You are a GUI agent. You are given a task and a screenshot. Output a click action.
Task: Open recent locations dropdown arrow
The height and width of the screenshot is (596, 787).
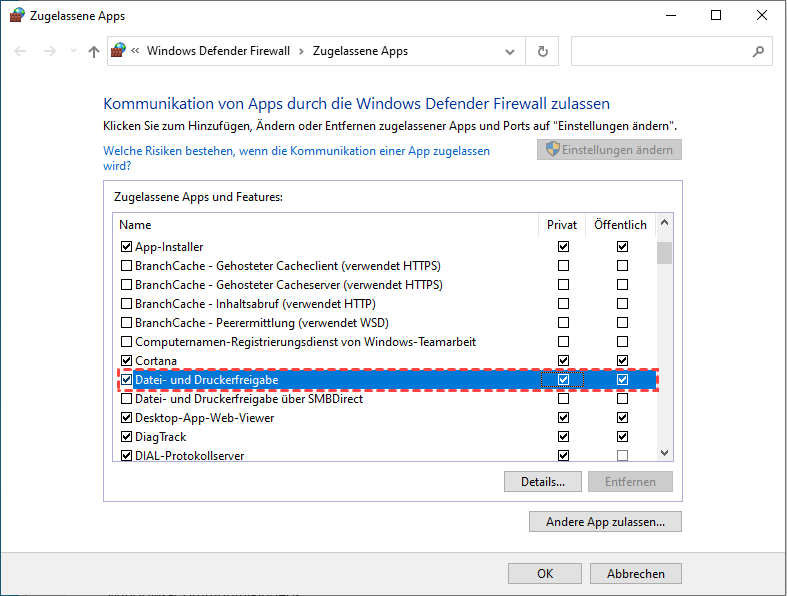(71, 52)
